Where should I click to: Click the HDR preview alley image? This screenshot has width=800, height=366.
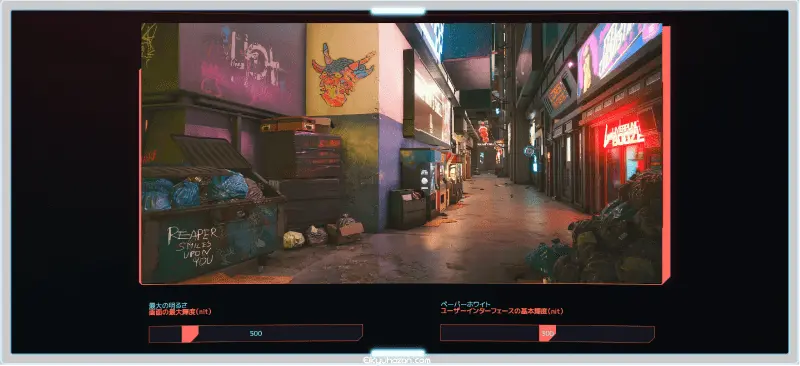402,153
